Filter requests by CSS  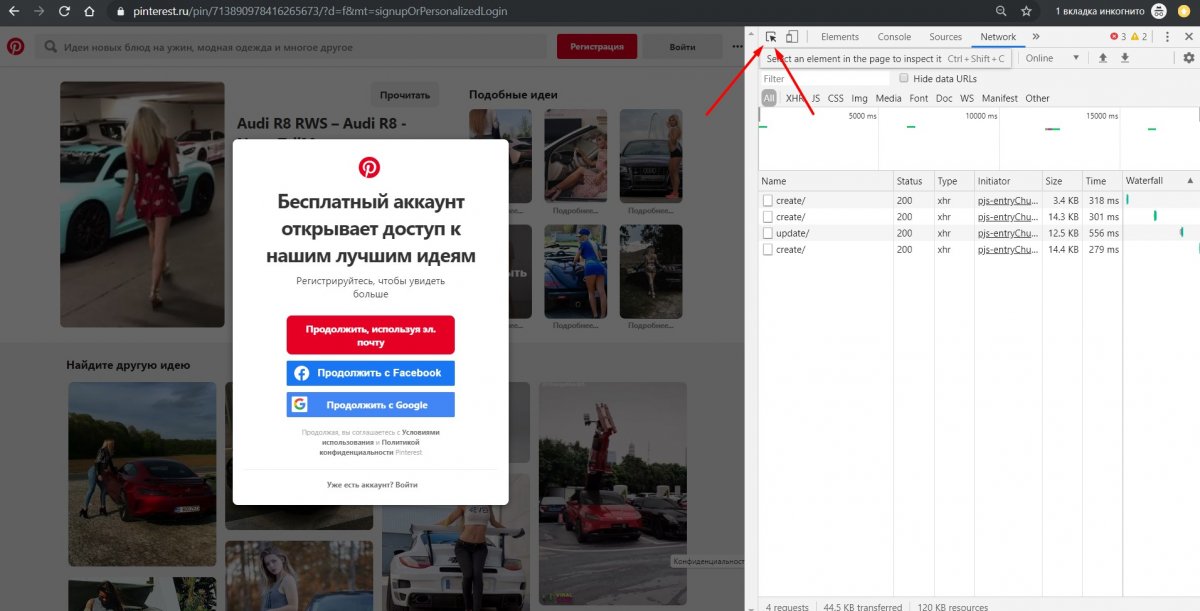tap(836, 98)
